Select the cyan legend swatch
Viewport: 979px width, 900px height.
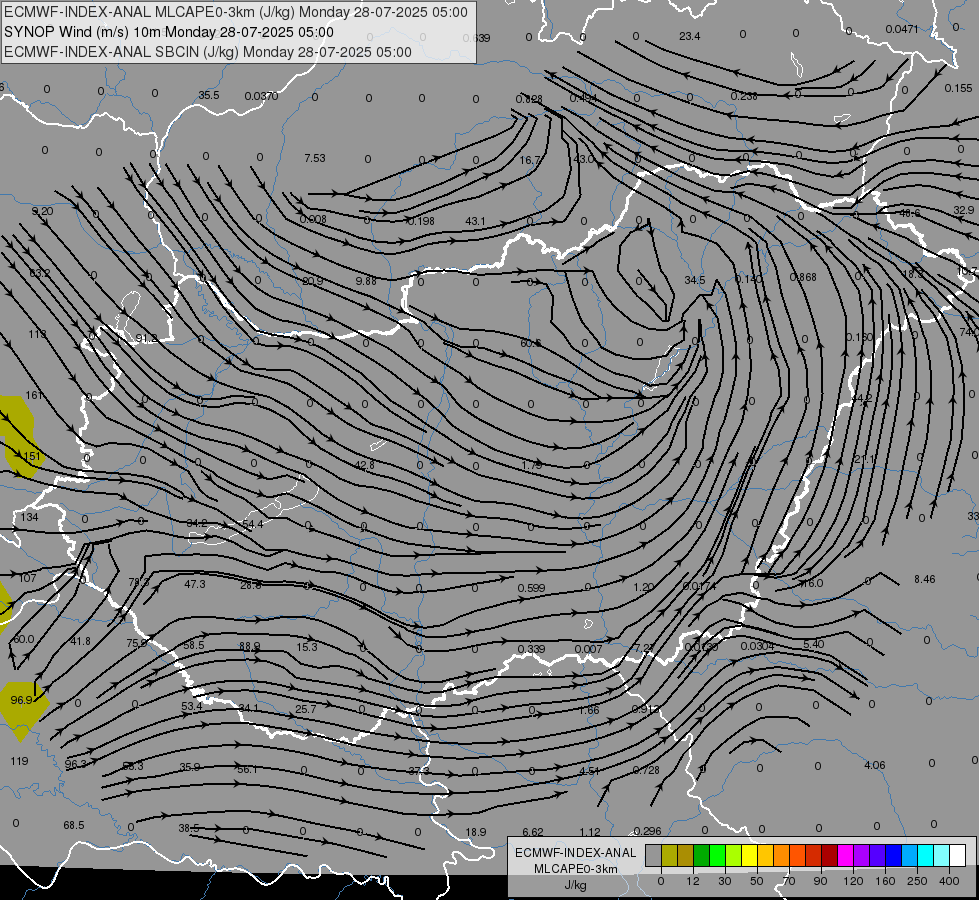926,856
